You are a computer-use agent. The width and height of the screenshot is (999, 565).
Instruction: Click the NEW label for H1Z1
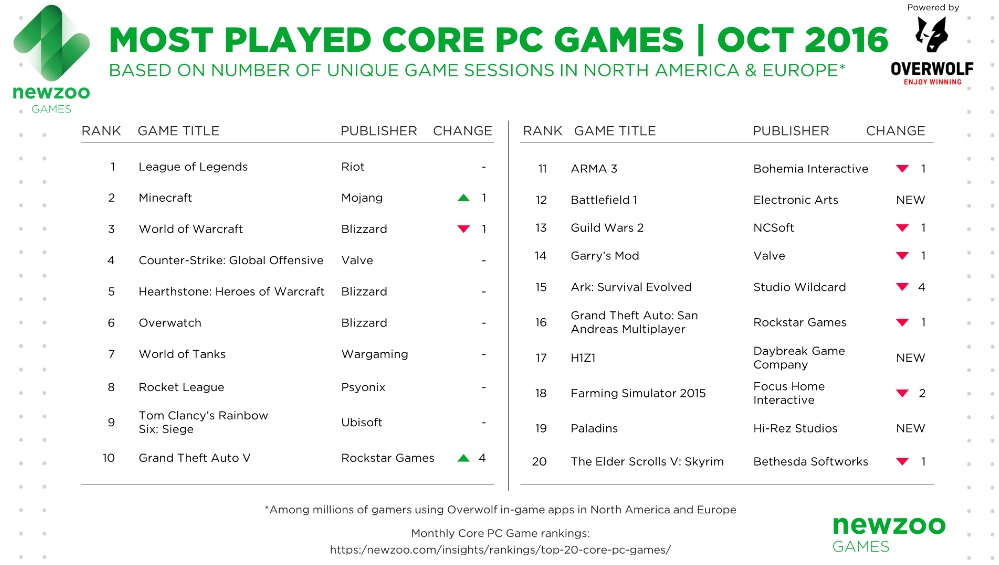[910, 358]
